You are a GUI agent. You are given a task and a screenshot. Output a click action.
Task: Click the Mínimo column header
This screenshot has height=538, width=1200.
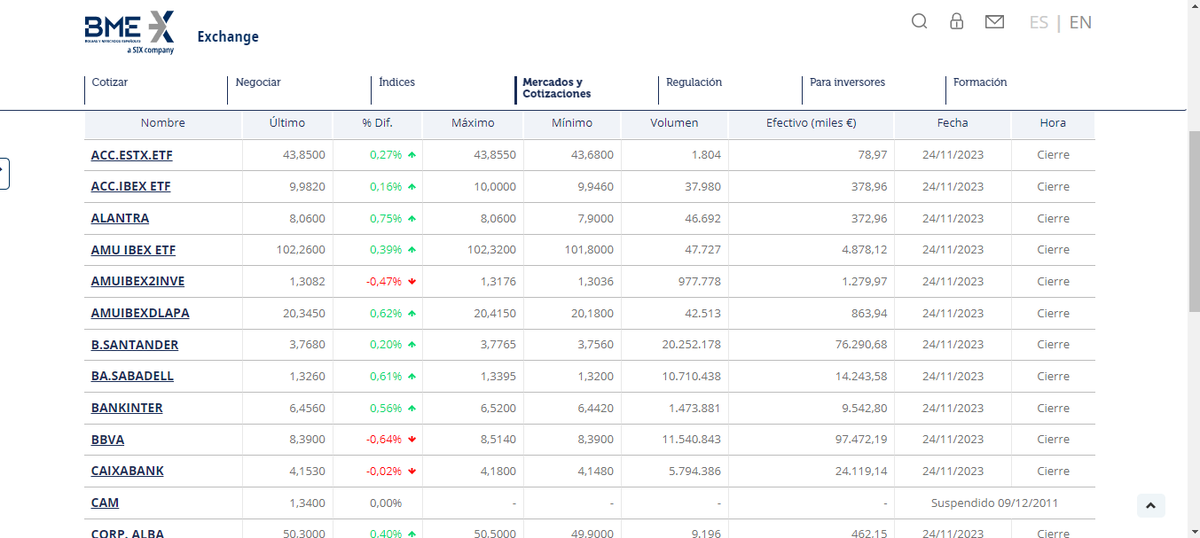click(572, 123)
